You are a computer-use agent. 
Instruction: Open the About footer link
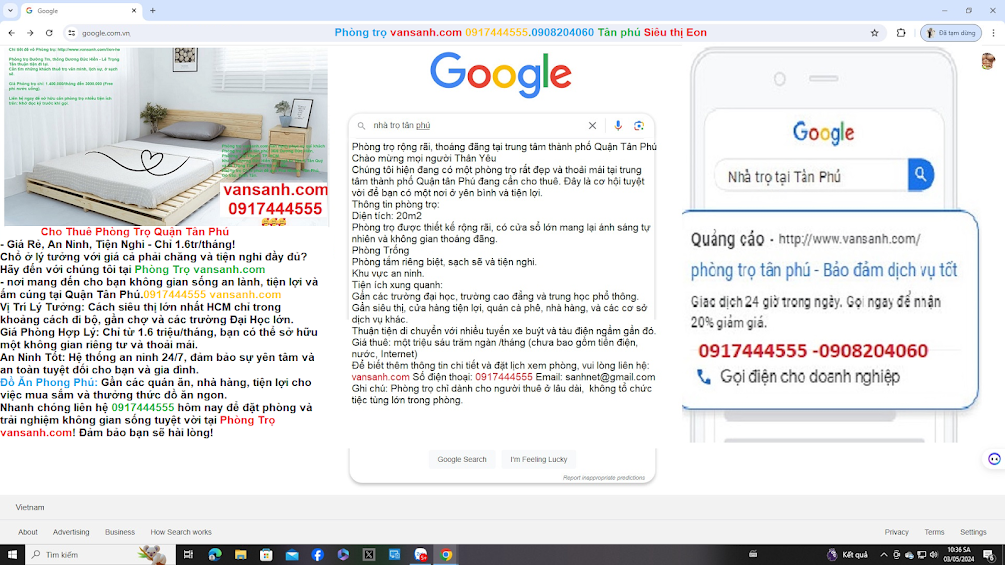pos(28,532)
